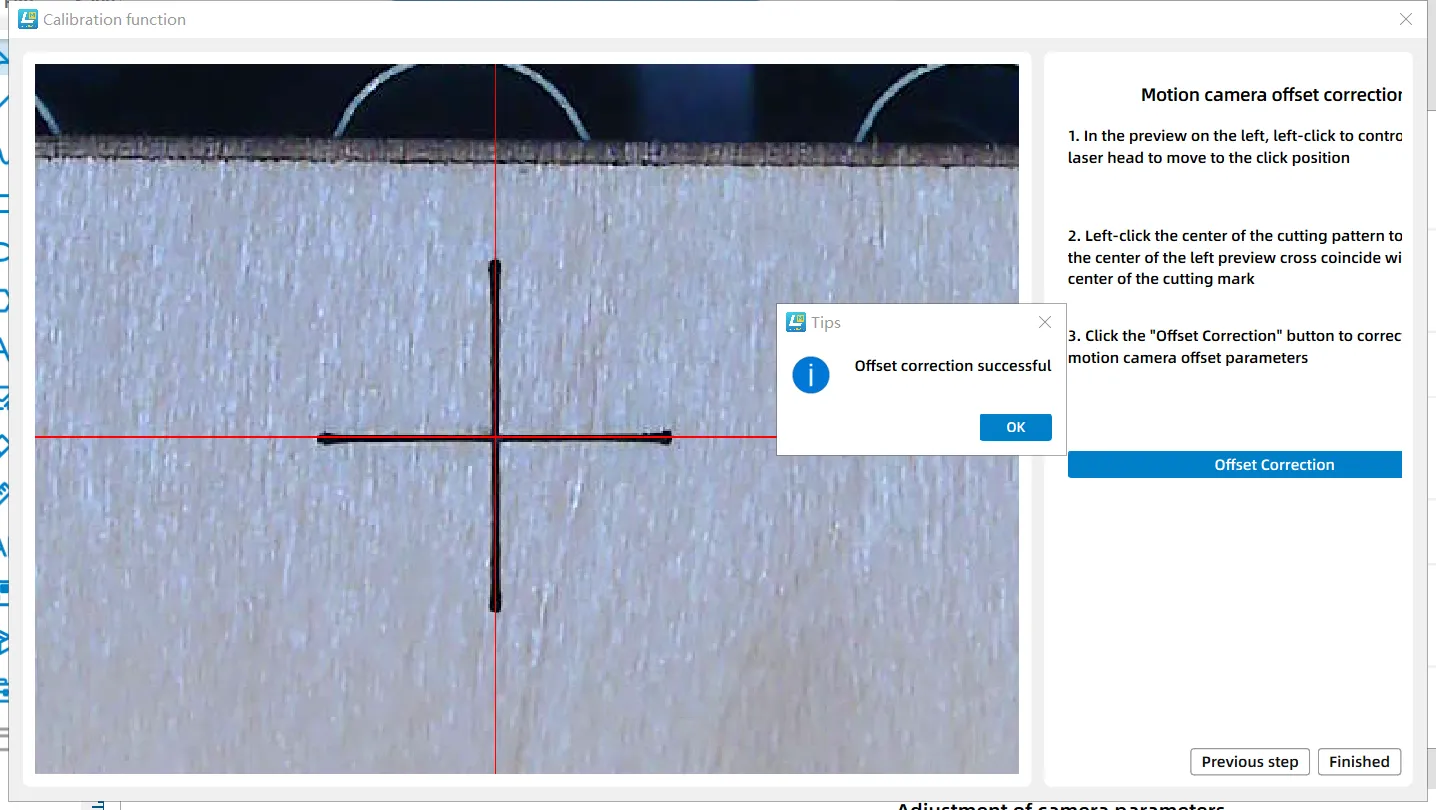Click the step 2 instruction about cutting pattern

[1234, 257]
